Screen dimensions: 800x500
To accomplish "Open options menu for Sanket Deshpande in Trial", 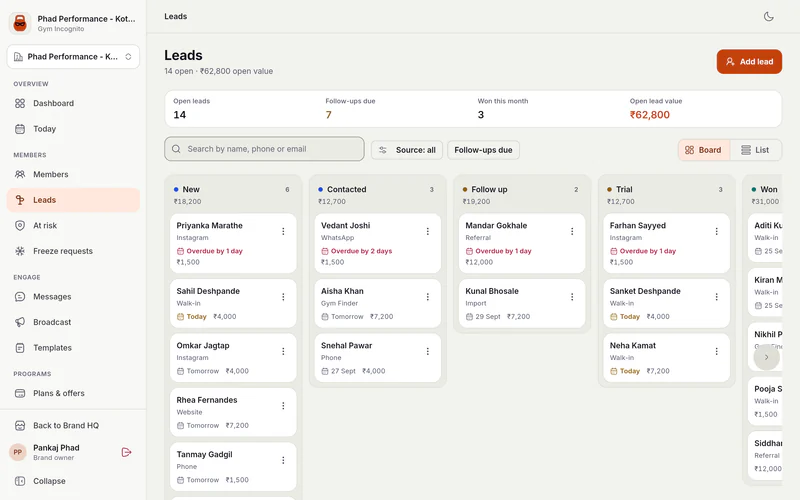I will pos(716,297).
